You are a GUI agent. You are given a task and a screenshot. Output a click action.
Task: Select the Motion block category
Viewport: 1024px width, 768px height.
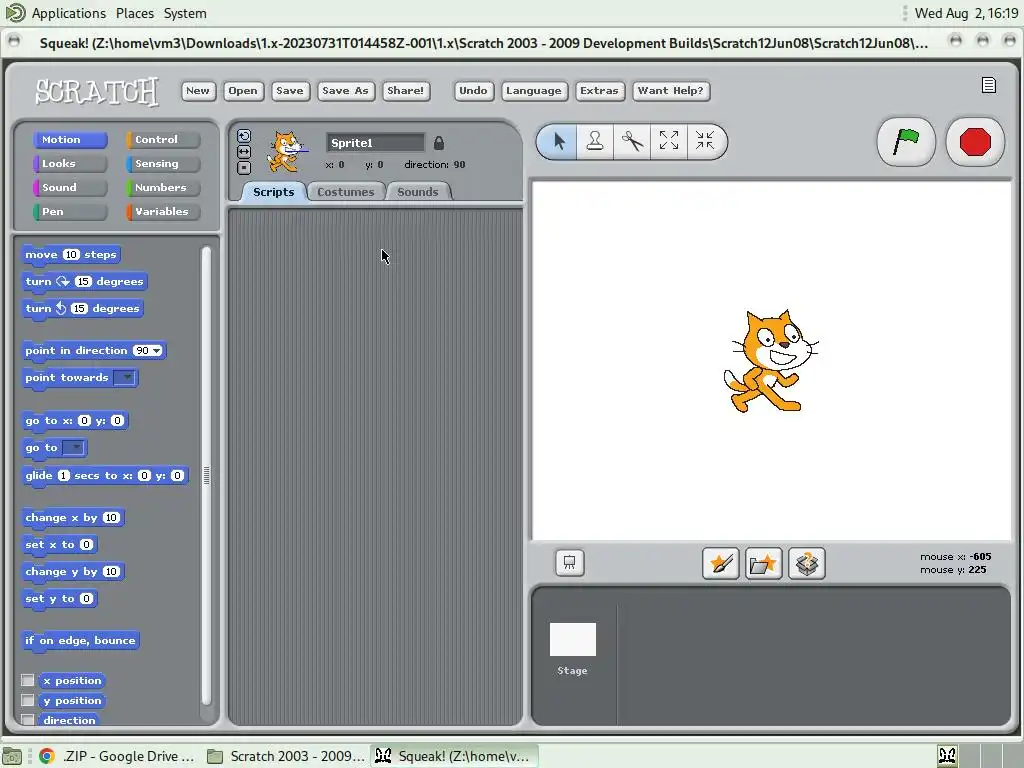click(x=69, y=140)
